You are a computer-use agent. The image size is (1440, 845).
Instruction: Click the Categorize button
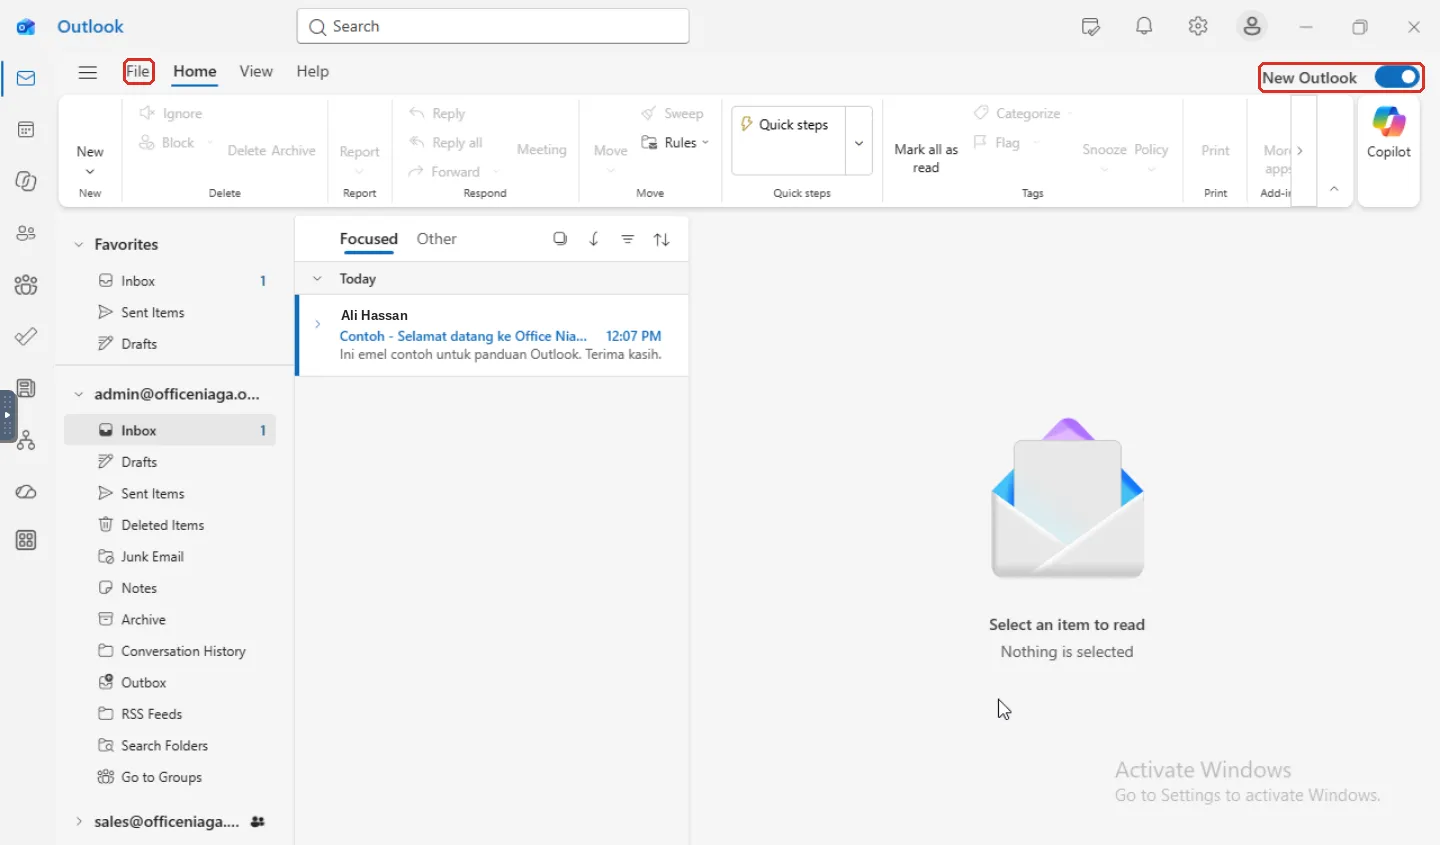click(x=1020, y=114)
